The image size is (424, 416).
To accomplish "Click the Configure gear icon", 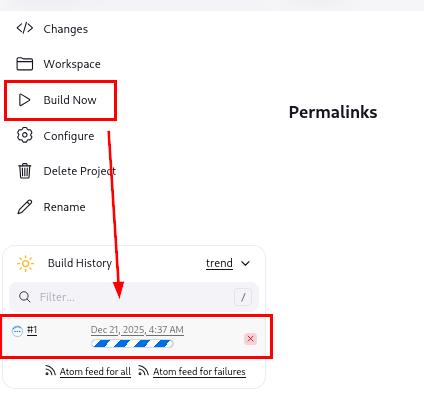I will pos(25,135).
